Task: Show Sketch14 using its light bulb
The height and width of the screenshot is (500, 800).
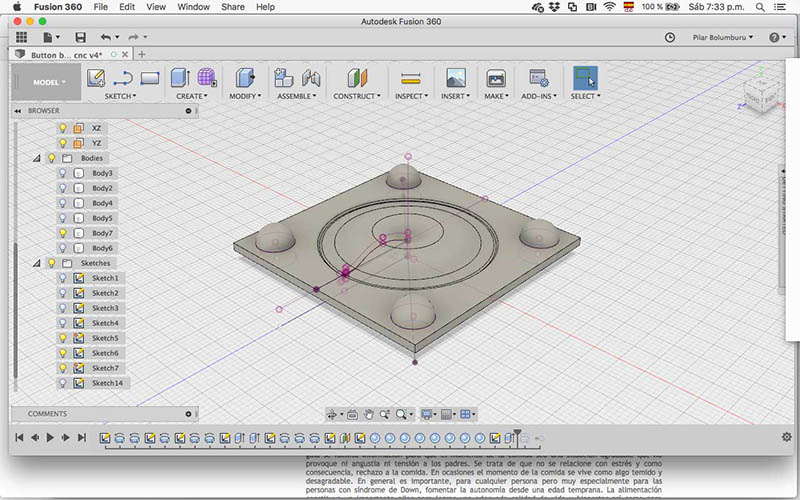Action: click(x=63, y=383)
